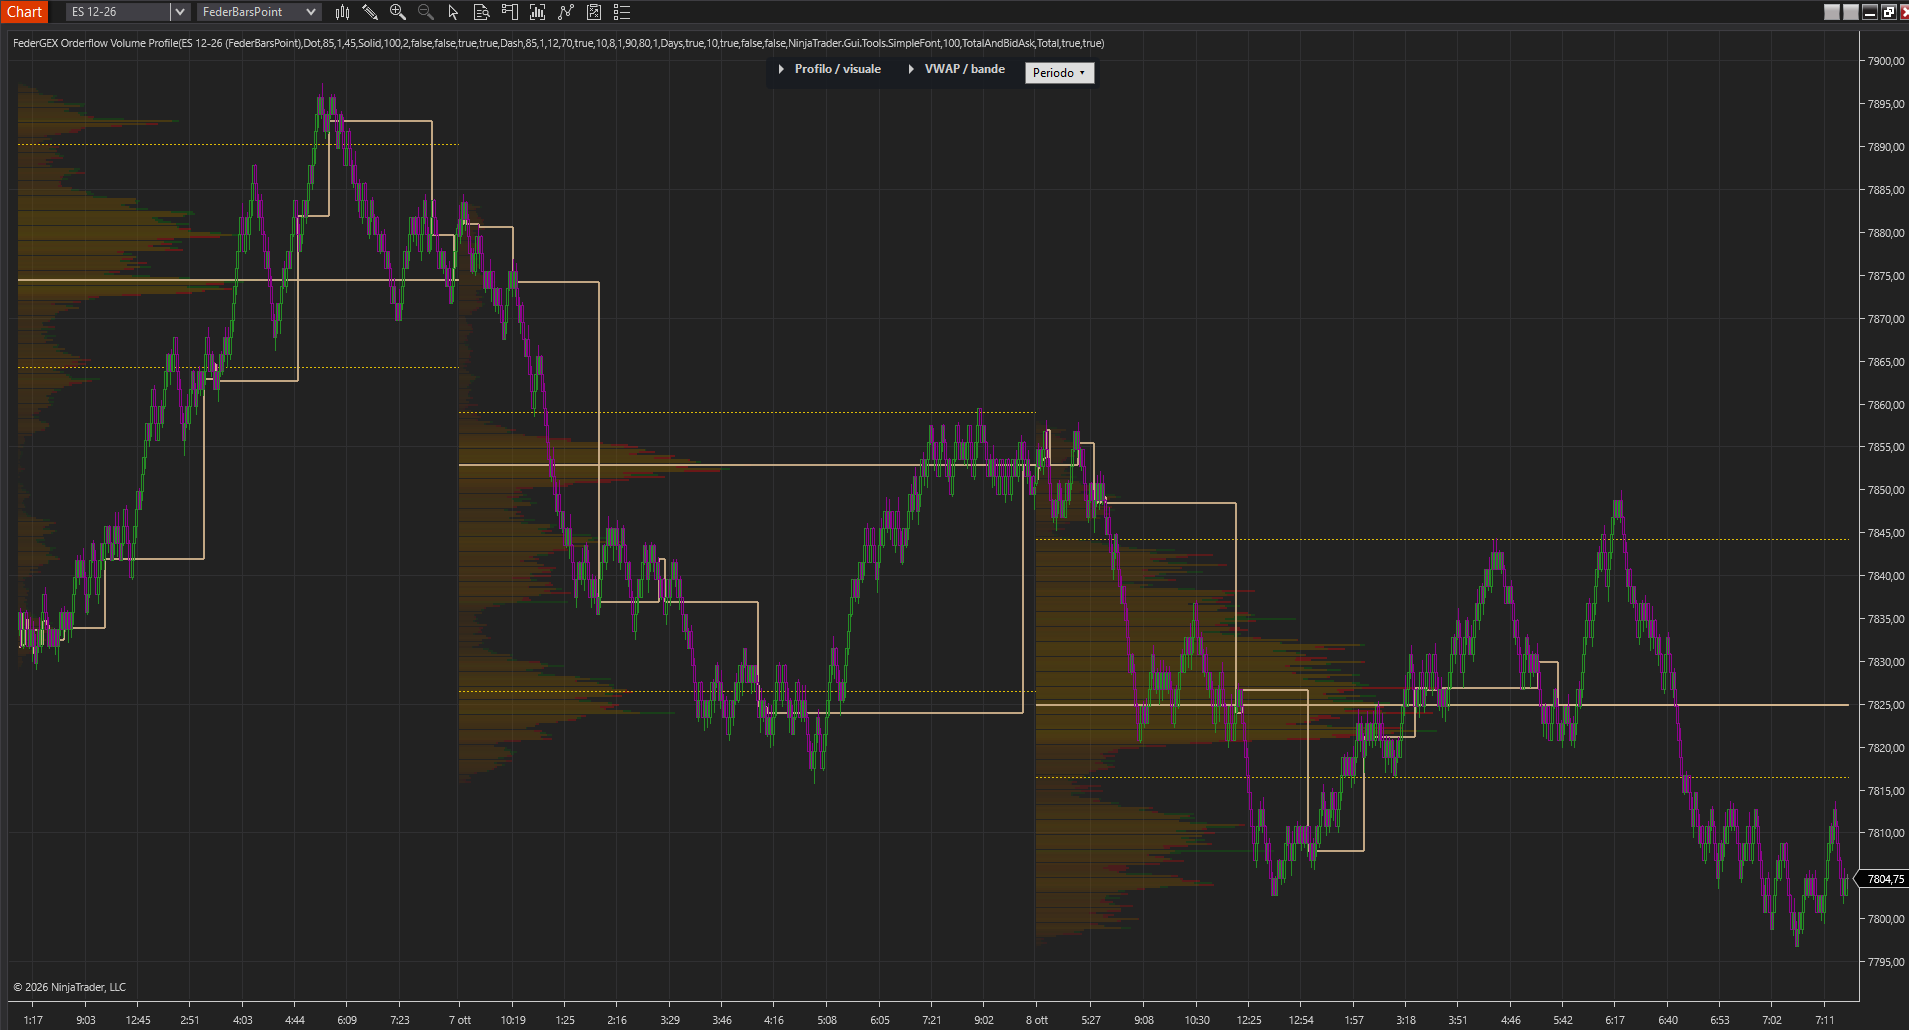Open the properties list icon
The image size is (1909, 1030).
click(x=622, y=12)
